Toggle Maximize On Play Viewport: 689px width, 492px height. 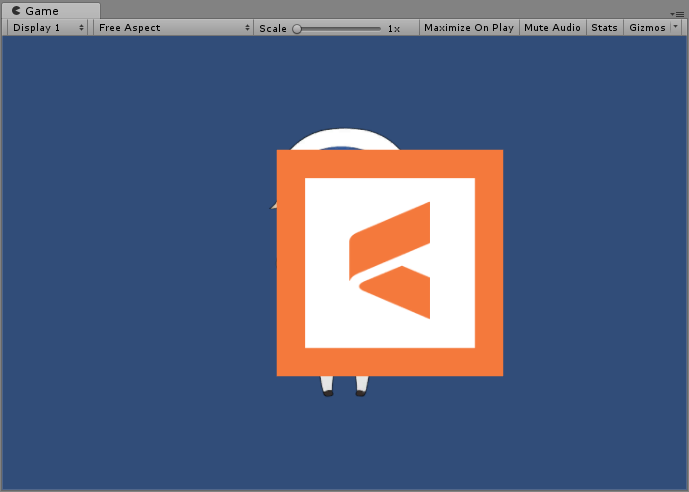point(469,28)
